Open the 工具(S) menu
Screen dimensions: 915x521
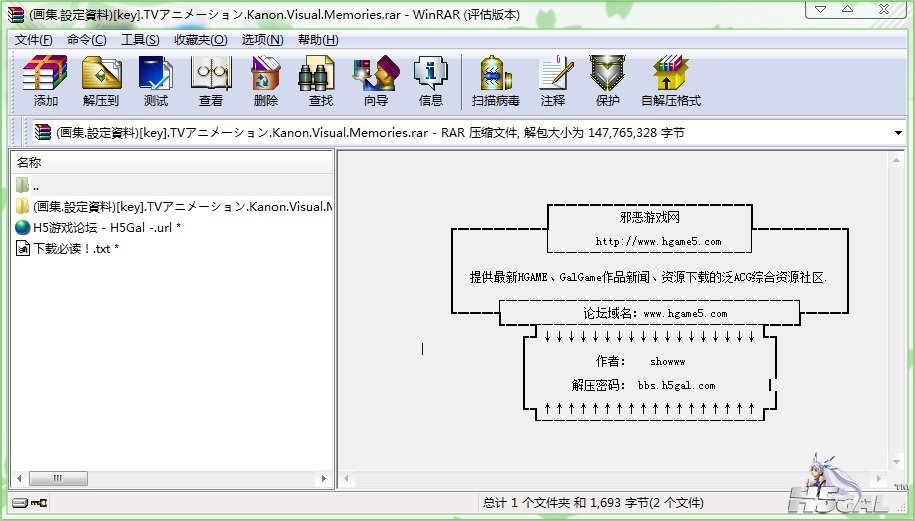coord(140,40)
